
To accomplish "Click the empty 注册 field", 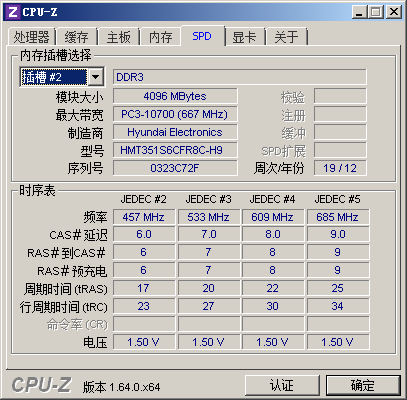I will [340, 114].
